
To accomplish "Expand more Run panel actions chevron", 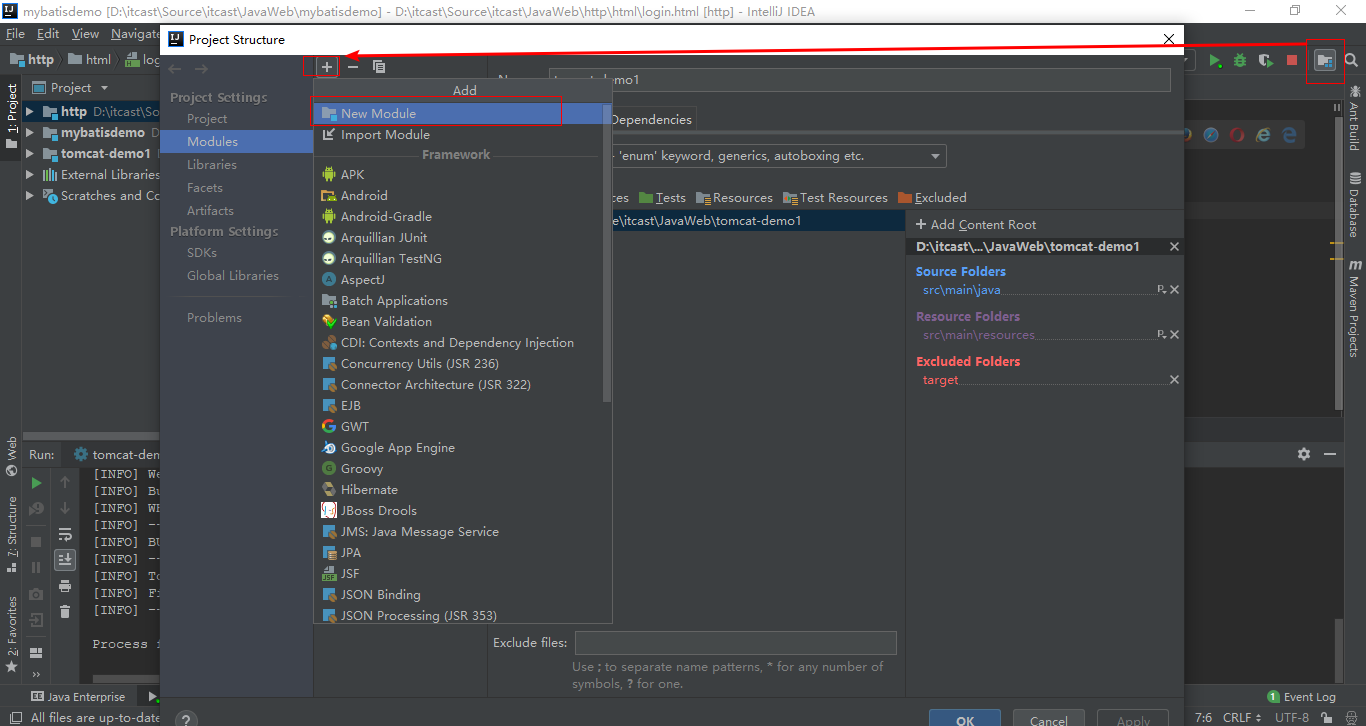I will (36, 674).
